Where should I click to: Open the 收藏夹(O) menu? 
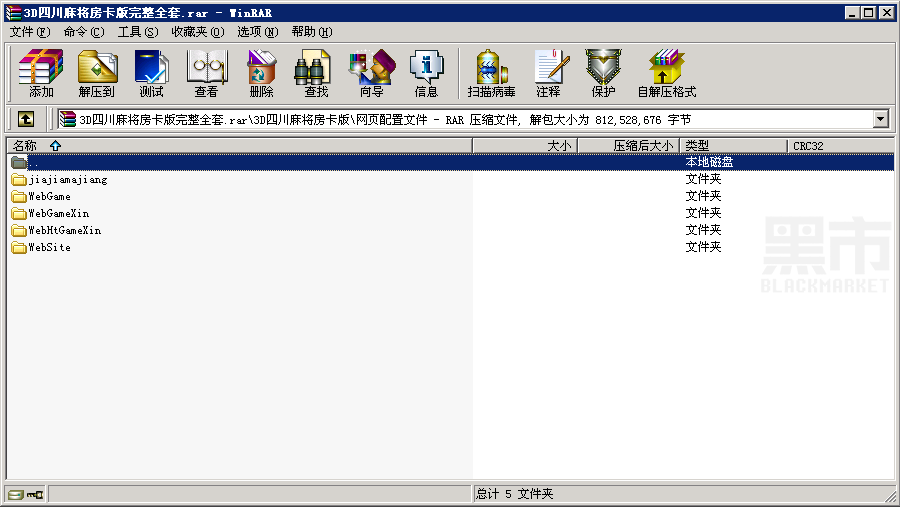pyautogui.click(x=198, y=32)
